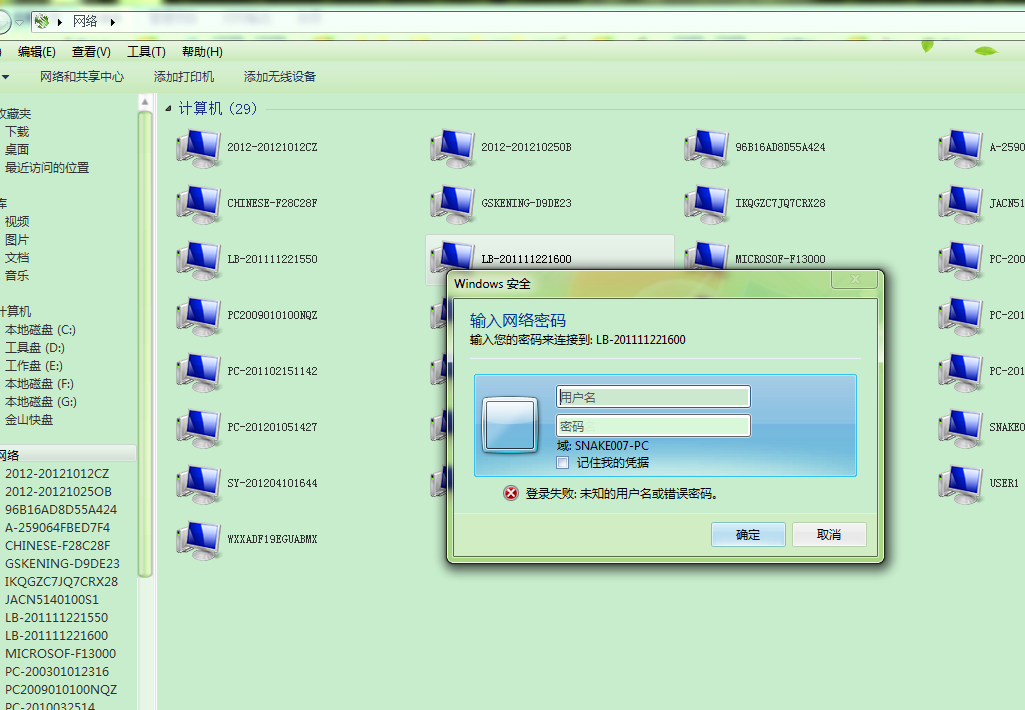1025x710 pixels.
Task: Open 本地磁盘 (C:) in the sidebar
Action: click(x=41, y=330)
